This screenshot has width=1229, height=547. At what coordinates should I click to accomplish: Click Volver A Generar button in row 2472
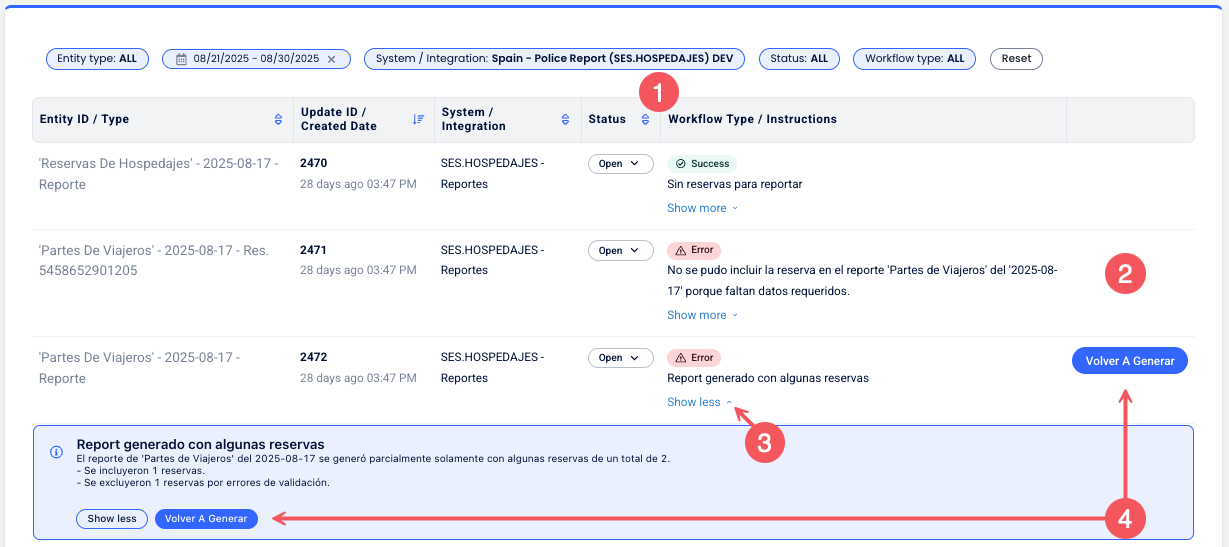[x=1129, y=361]
